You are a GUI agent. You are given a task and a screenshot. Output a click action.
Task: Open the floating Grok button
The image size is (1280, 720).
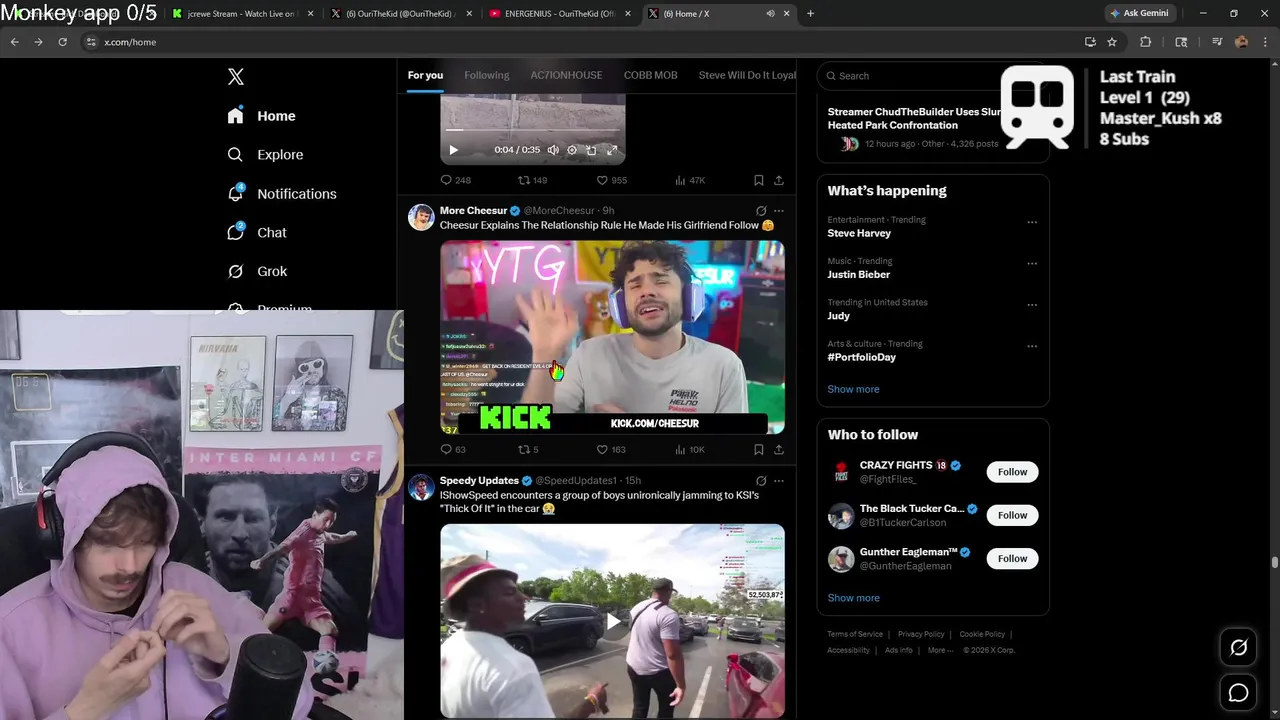click(x=1238, y=648)
